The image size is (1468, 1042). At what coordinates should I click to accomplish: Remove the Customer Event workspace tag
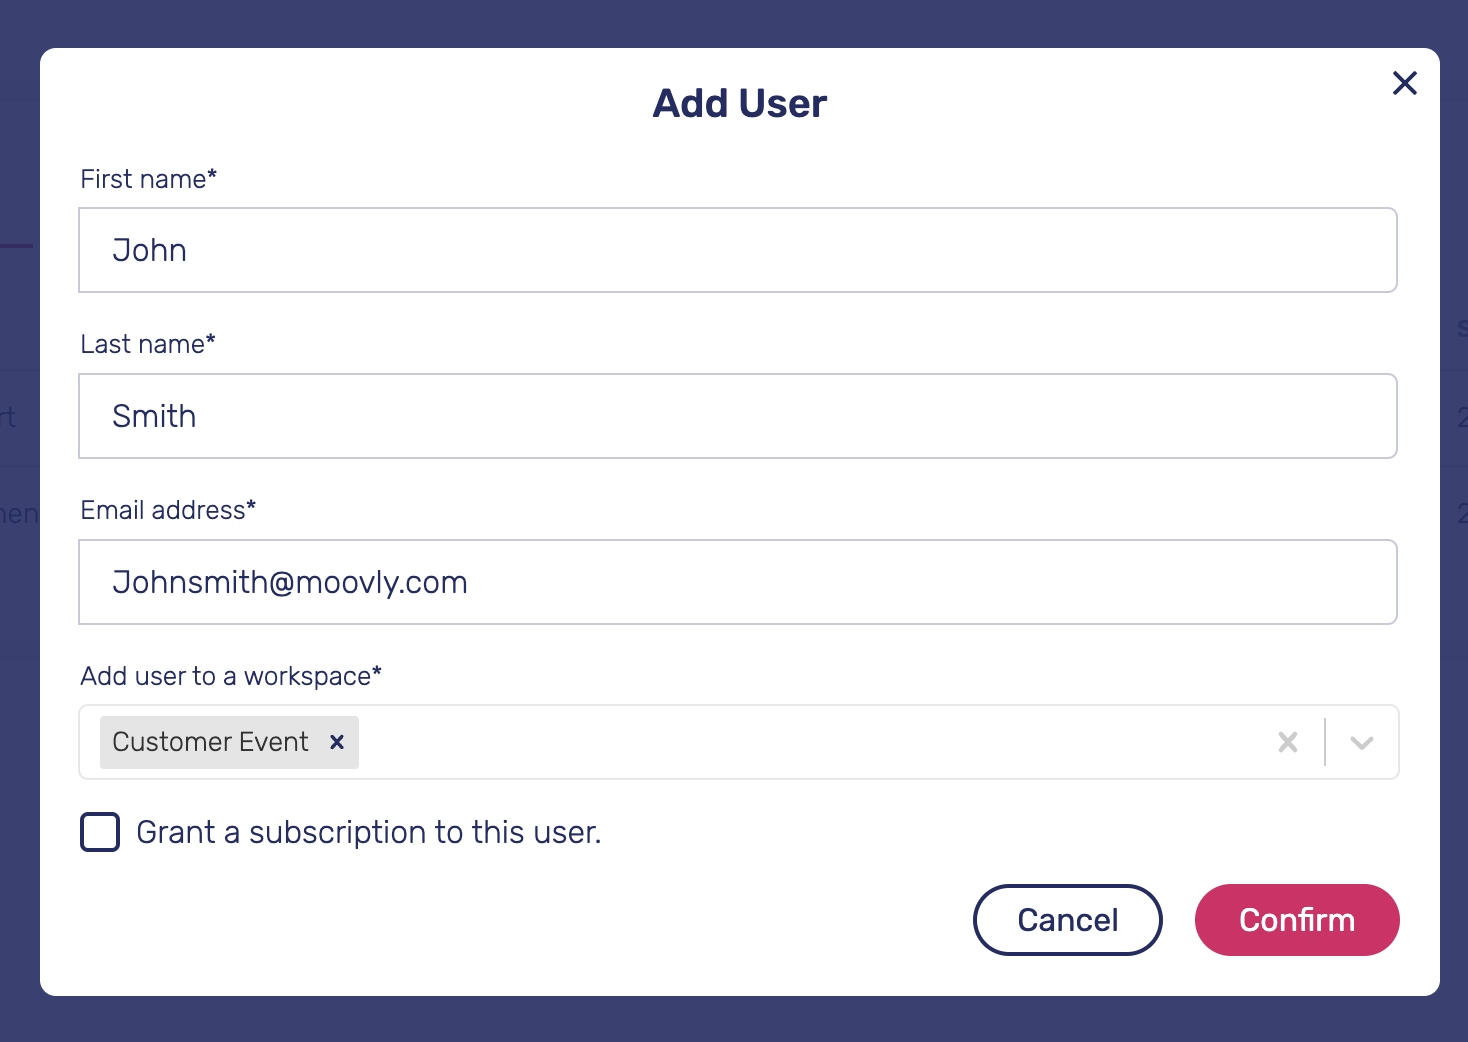(337, 742)
